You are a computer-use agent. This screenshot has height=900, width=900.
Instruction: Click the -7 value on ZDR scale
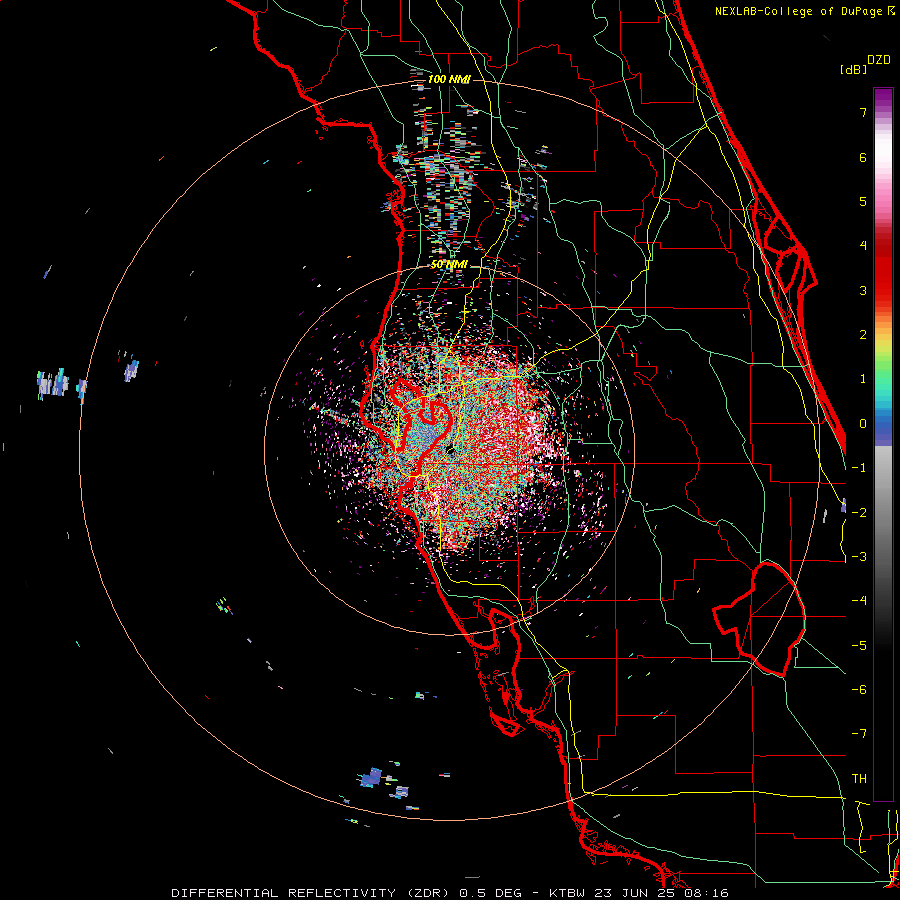point(859,734)
